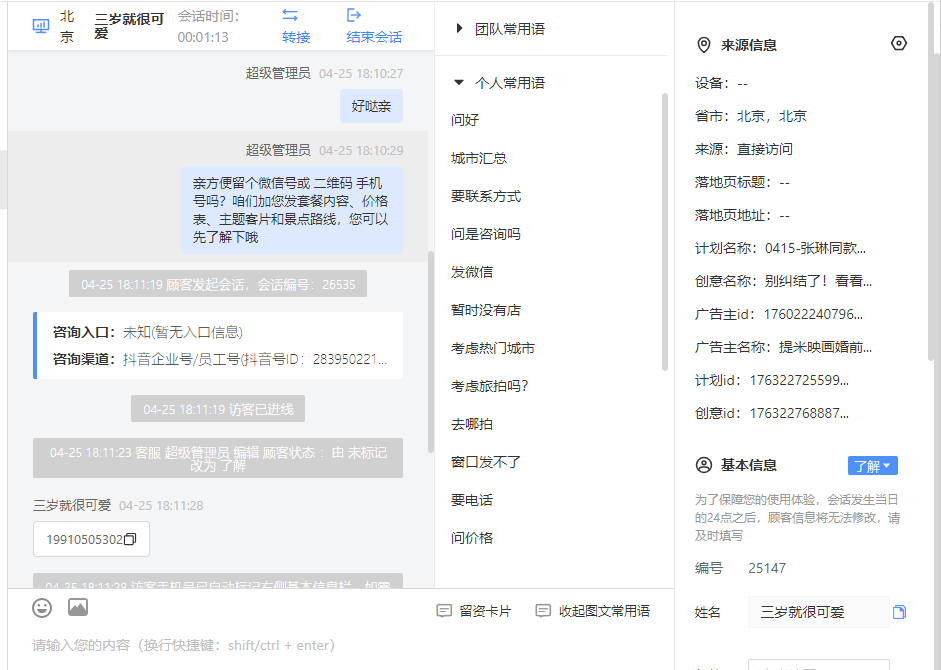The image size is (941, 670).
Task: Choose the 问是咨询吗 quick phrase
Action: pos(486,234)
